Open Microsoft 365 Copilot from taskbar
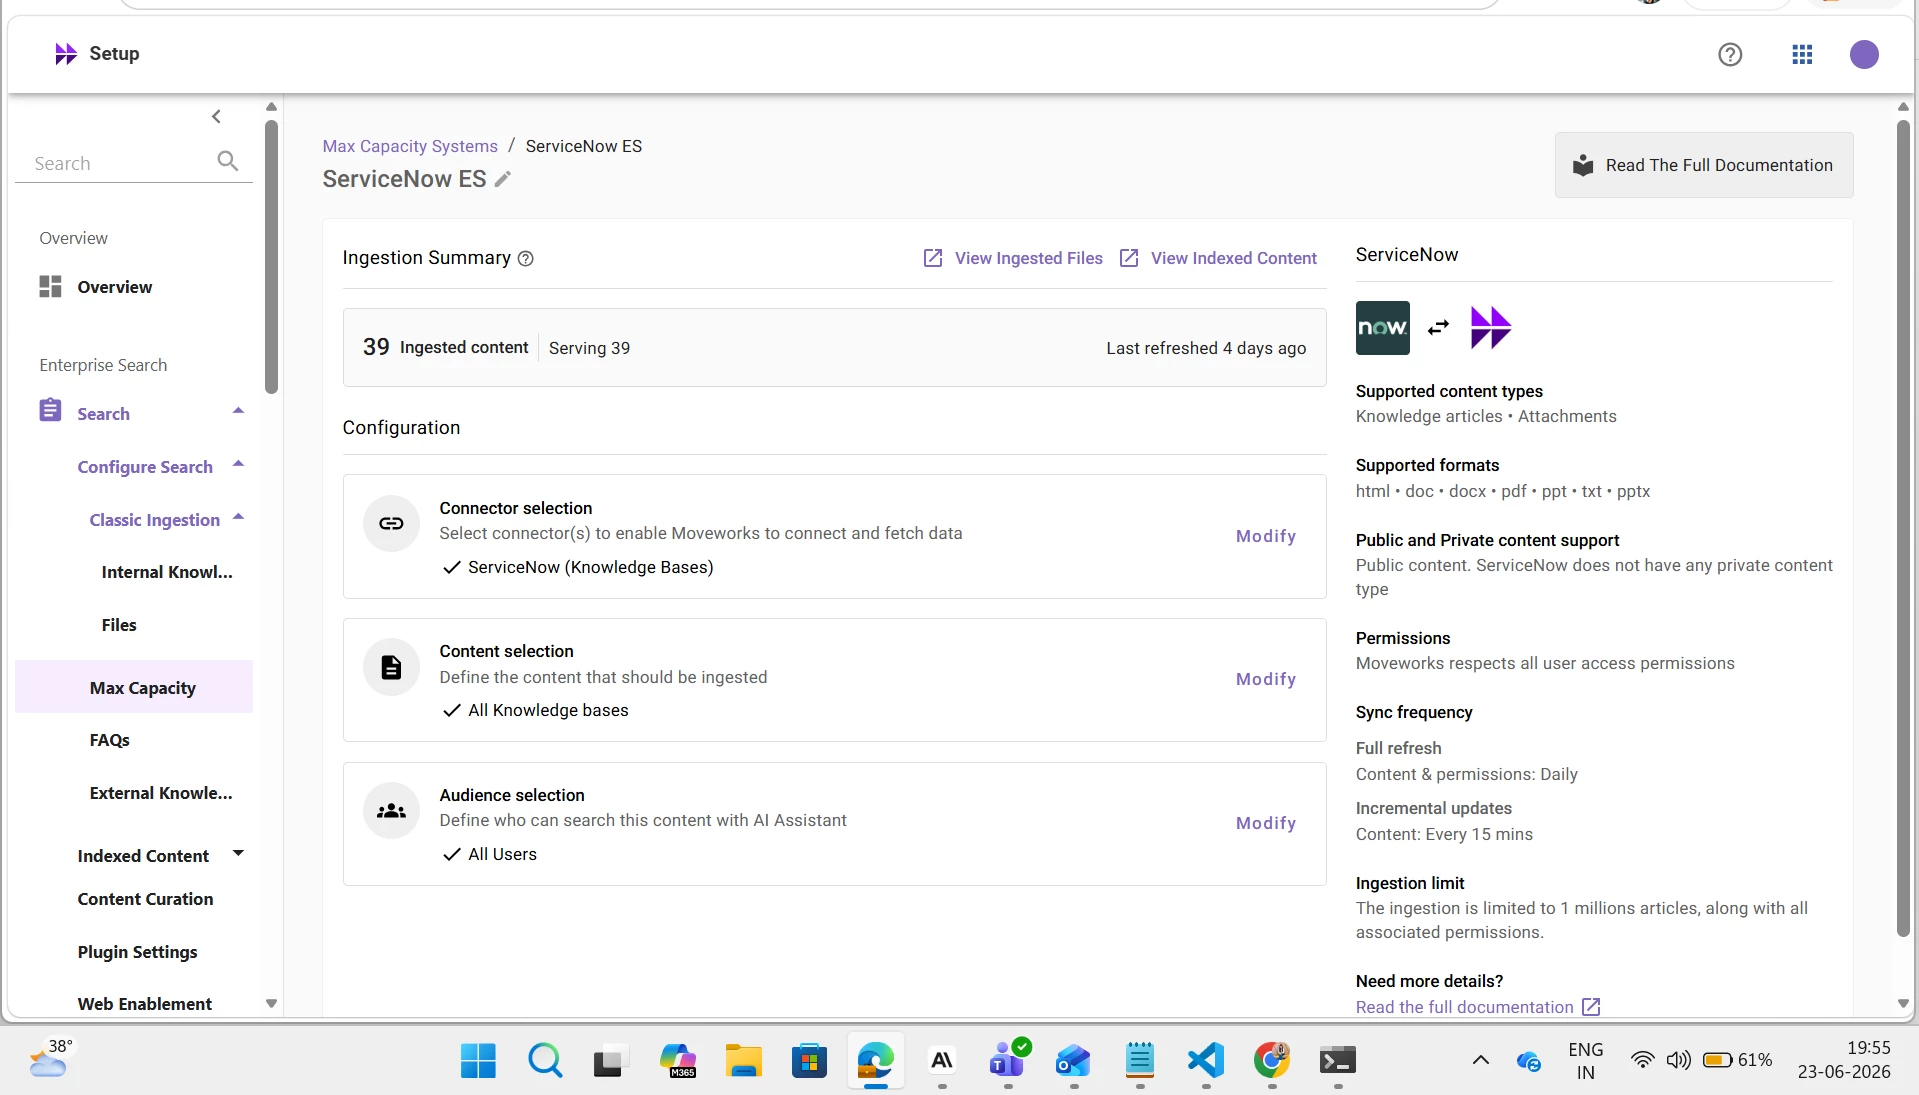The width and height of the screenshot is (1919, 1095). [x=678, y=1061]
